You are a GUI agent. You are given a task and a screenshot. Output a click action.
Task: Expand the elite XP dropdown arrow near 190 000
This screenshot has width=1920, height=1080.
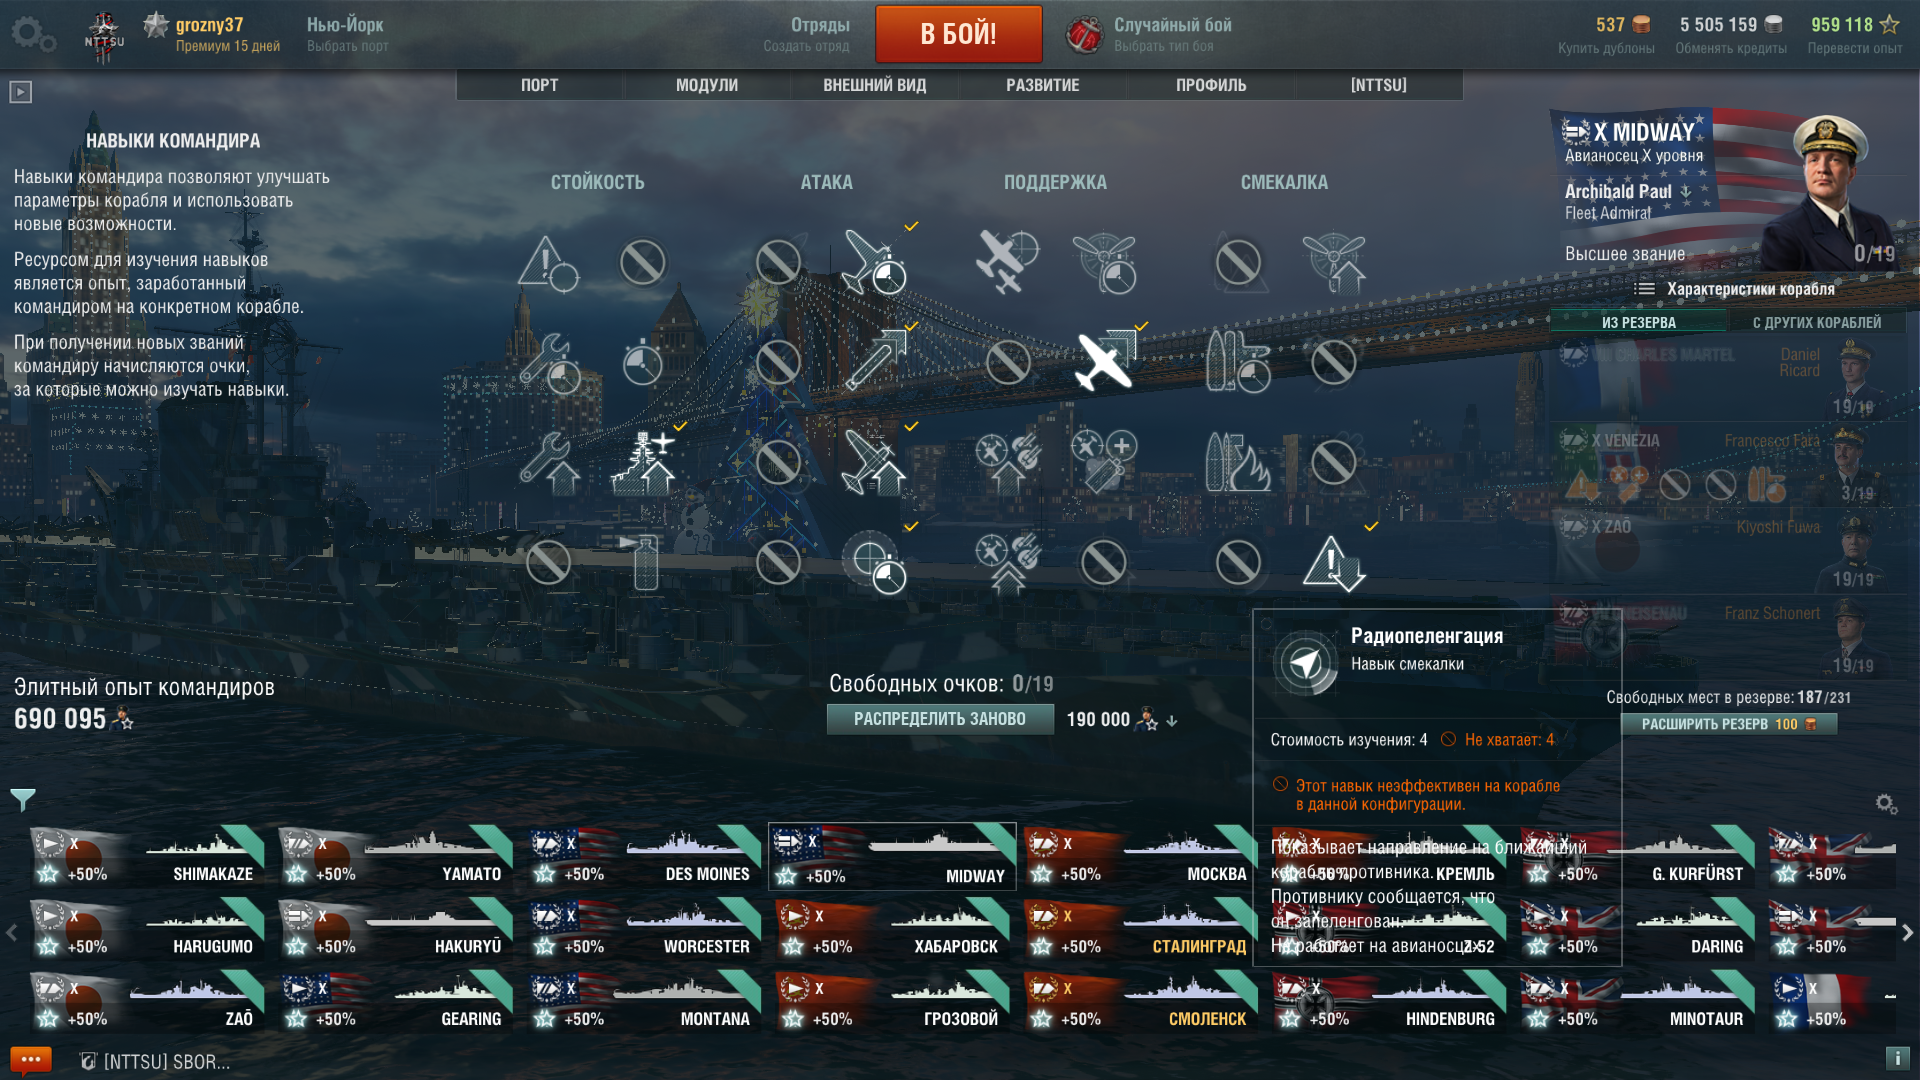tap(1172, 720)
